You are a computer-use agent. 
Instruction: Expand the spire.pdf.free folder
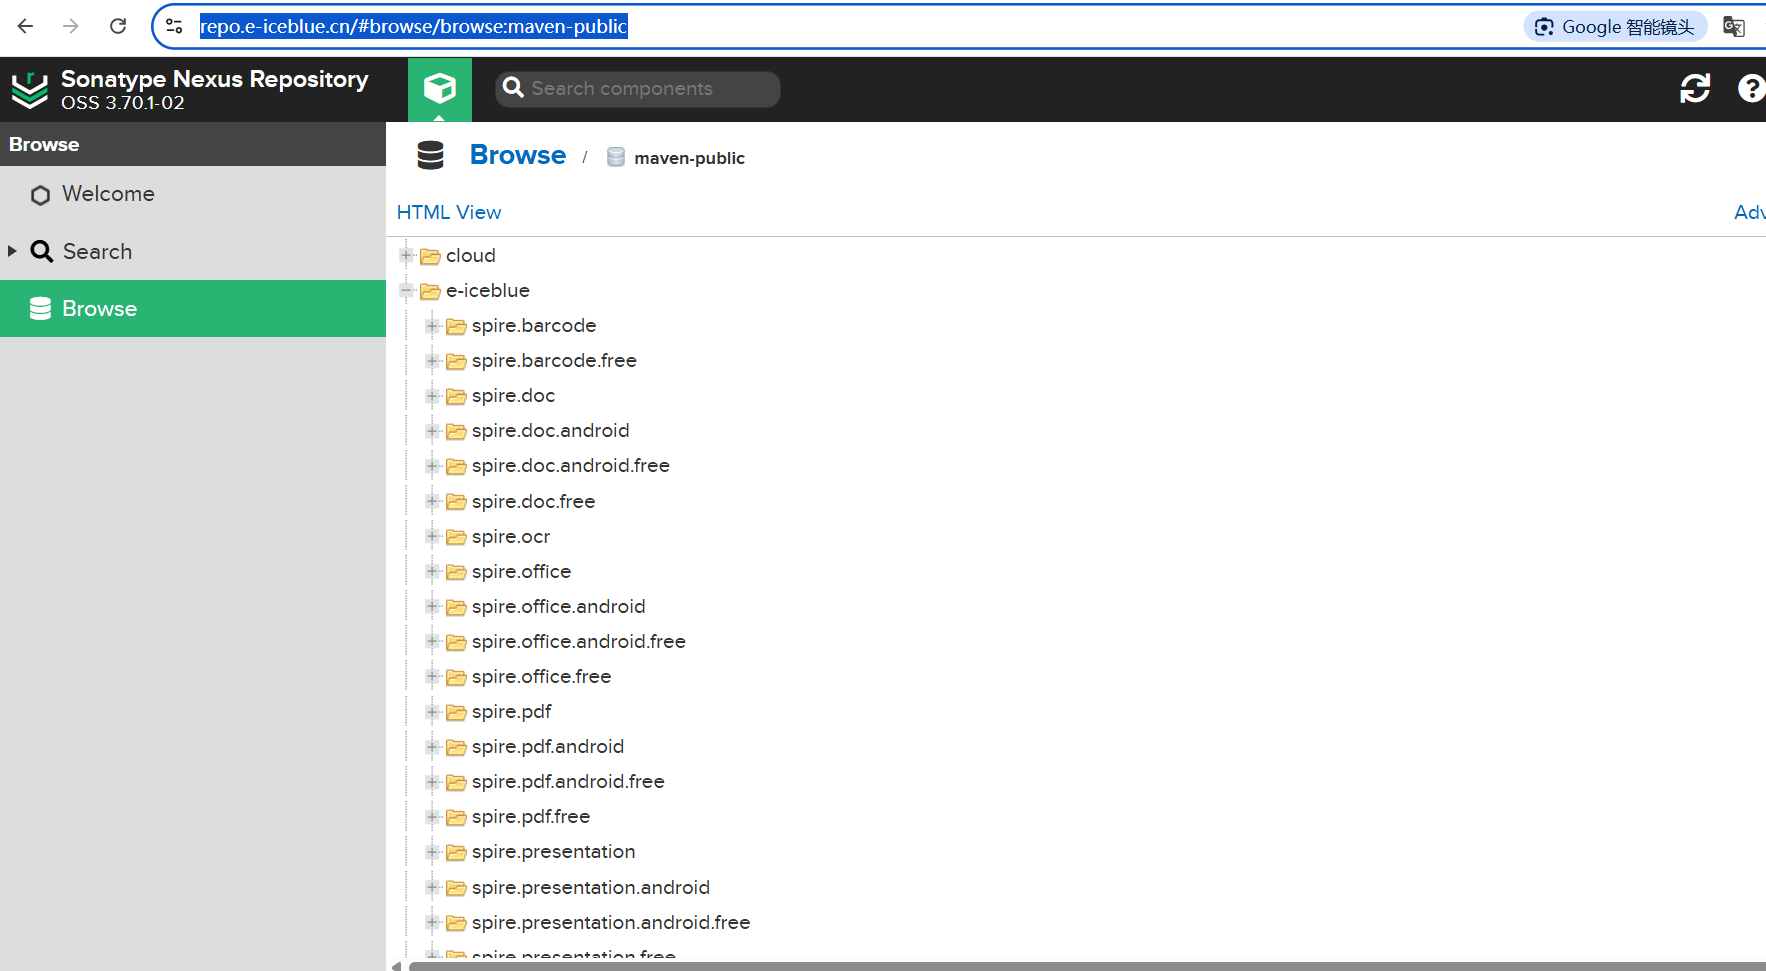click(432, 817)
